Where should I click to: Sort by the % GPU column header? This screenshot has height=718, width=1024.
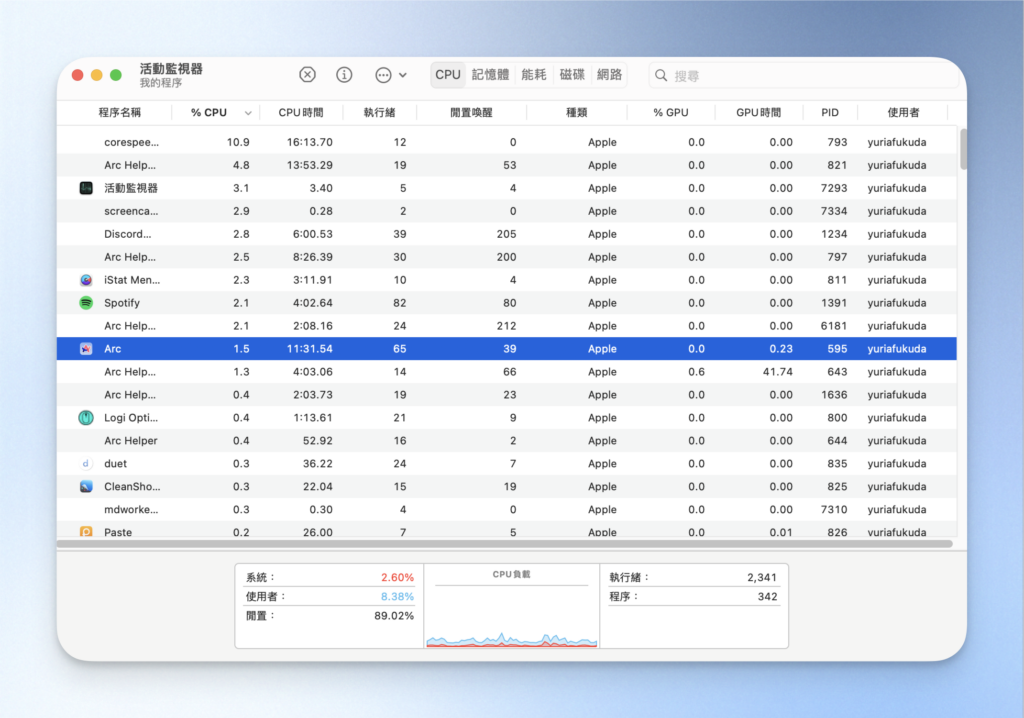[671, 112]
